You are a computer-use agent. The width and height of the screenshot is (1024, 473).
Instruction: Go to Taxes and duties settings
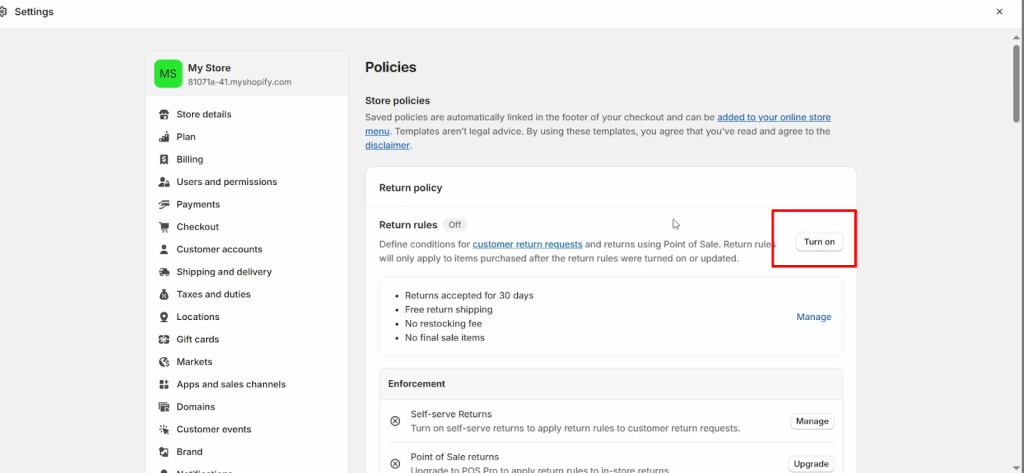click(213, 294)
